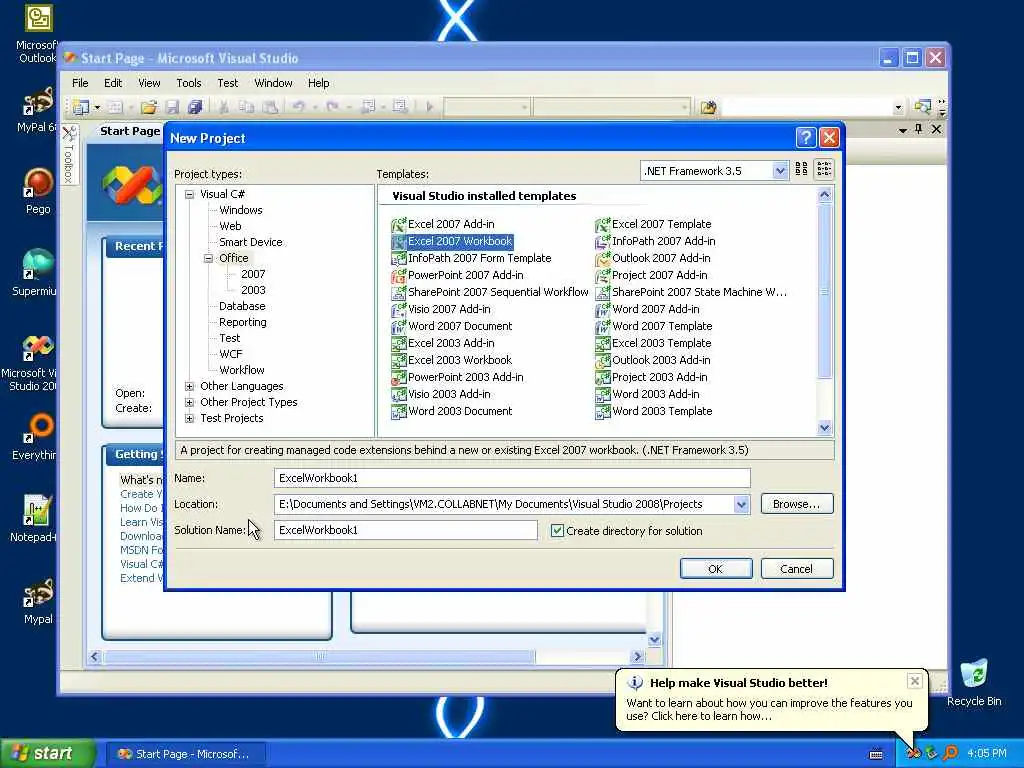1024x768 pixels.
Task: Cancel the New Project dialog
Action: click(797, 569)
